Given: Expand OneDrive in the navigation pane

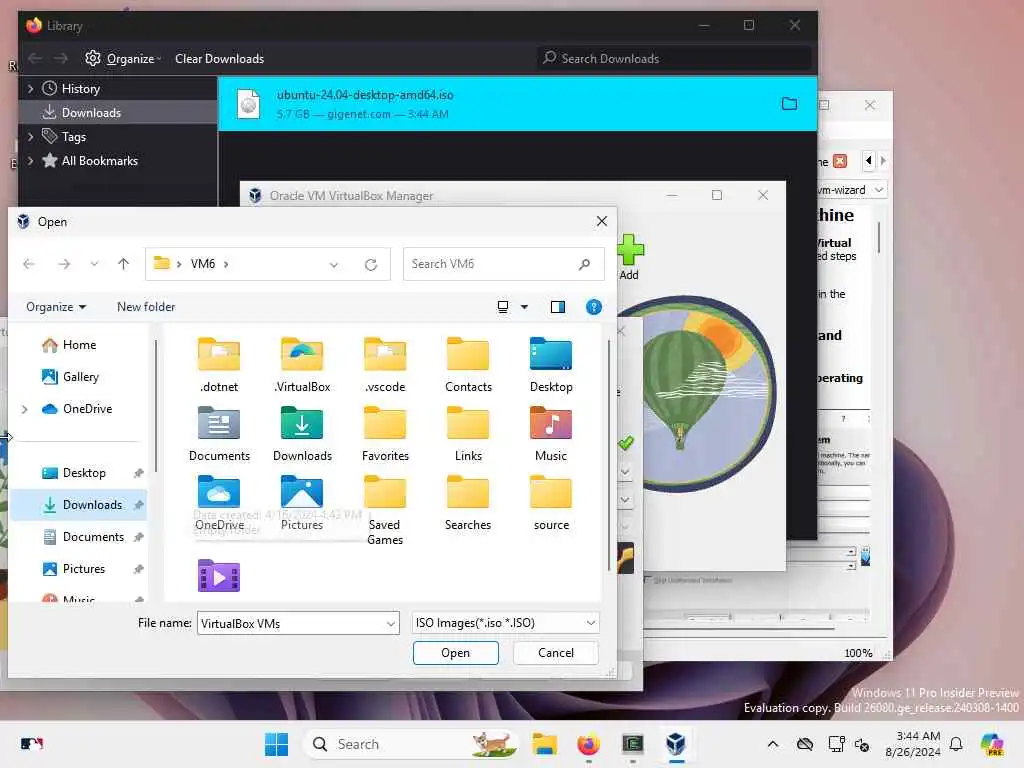Looking at the screenshot, I should 24,409.
